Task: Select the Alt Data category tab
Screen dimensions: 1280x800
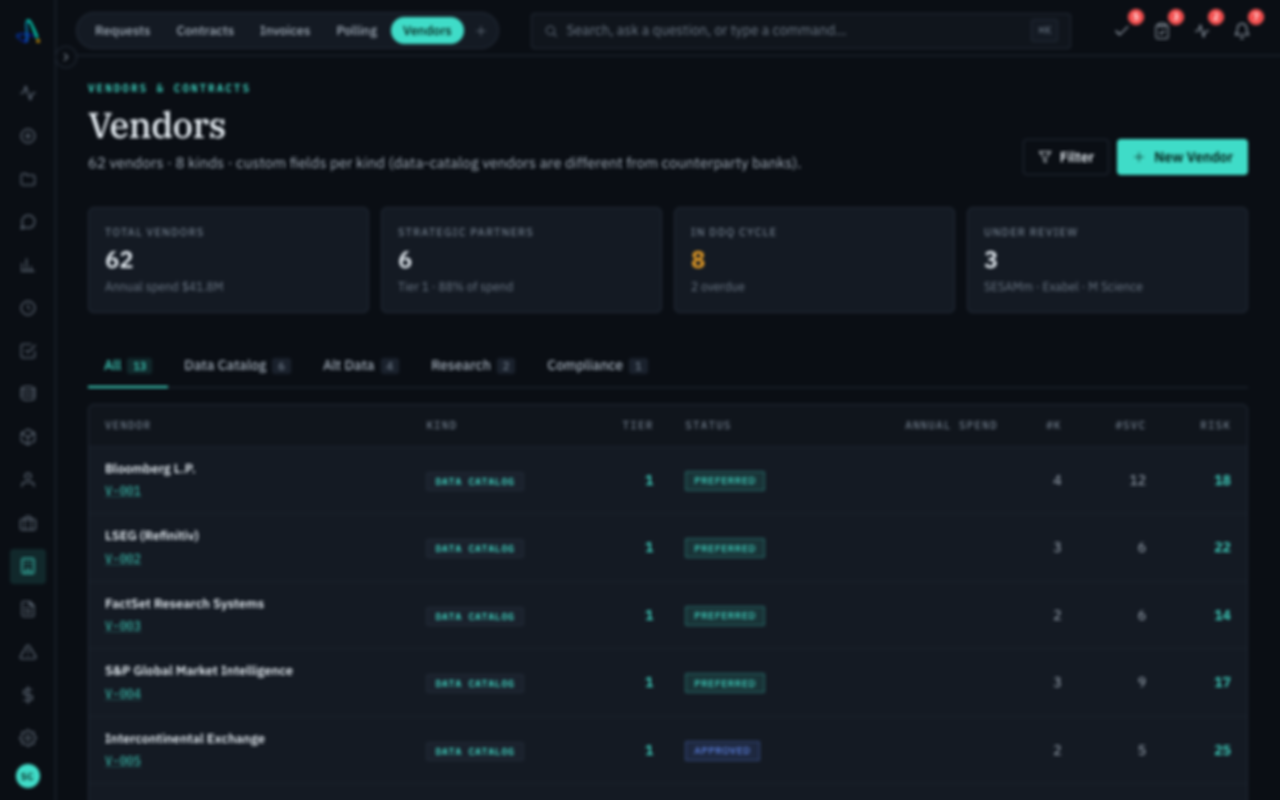Action: coord(360,366)
